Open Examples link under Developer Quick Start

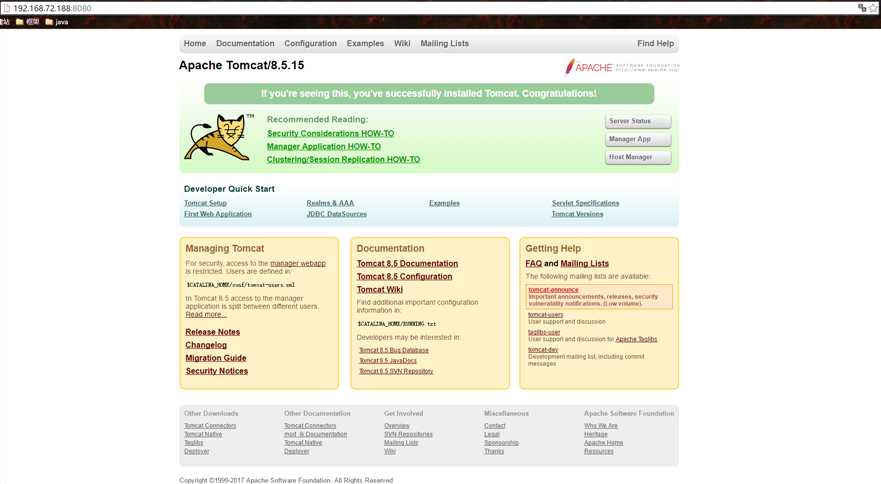(x=444, y=203)
